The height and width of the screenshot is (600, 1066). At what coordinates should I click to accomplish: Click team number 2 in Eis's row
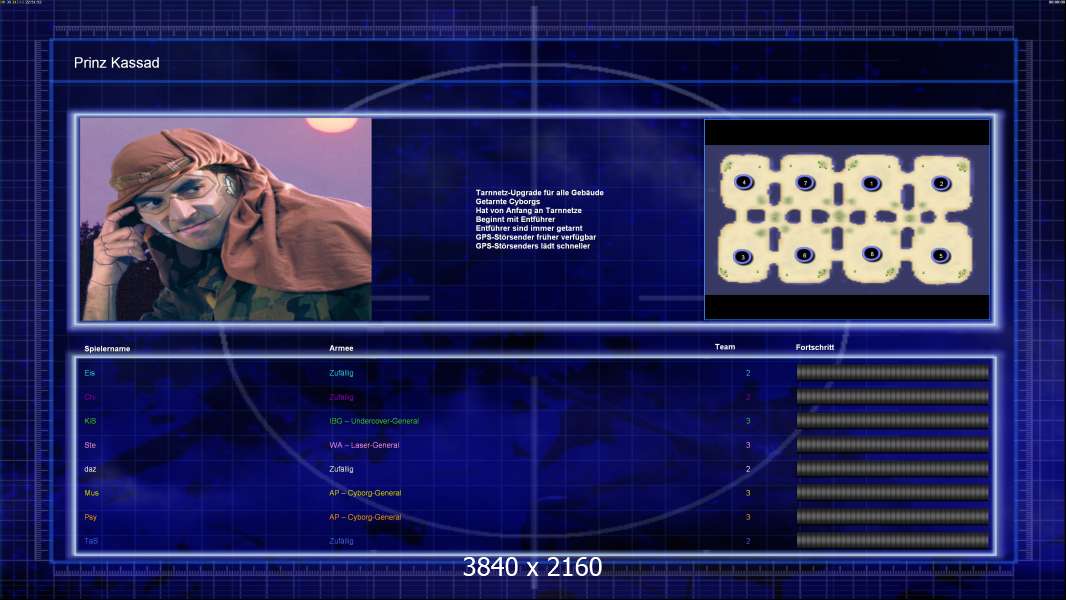tap(748, 373)
